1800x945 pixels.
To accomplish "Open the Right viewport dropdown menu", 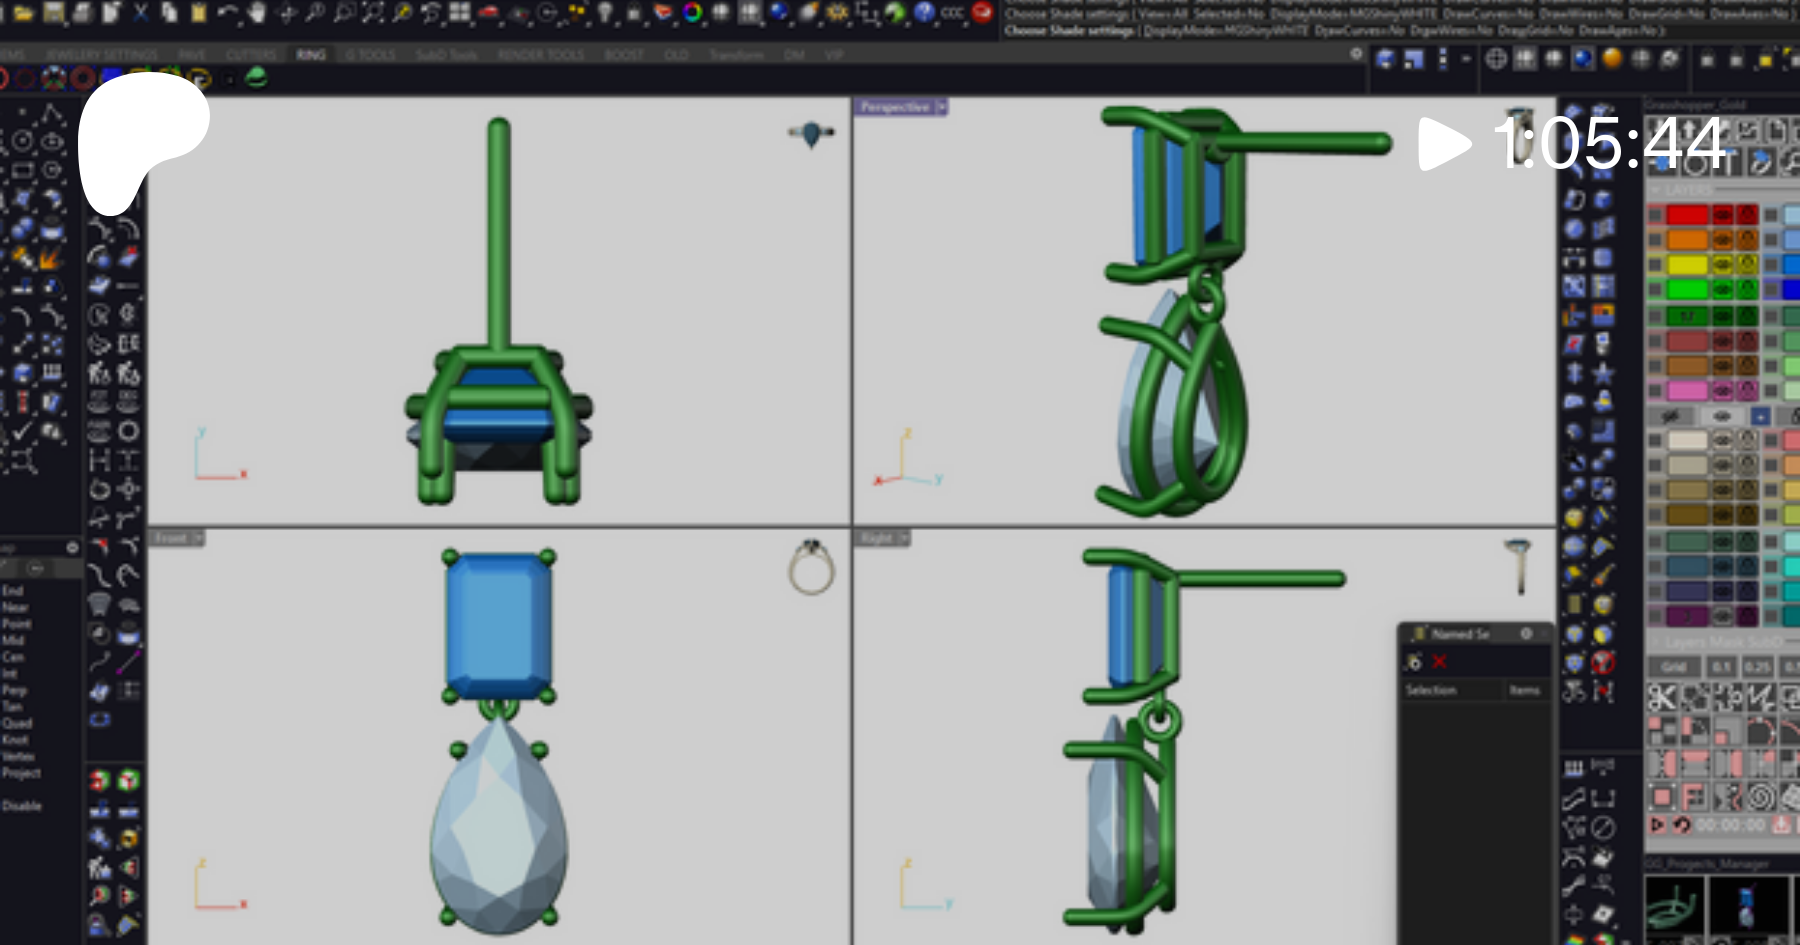I will 904,538.
